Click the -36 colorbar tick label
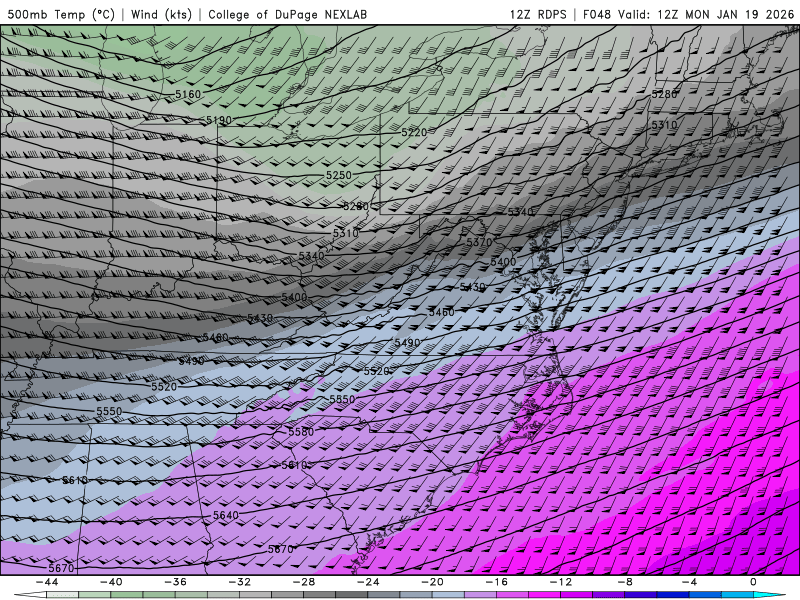Image resolution: width=800 pixels, height=600 pixels. pos(176,582)
